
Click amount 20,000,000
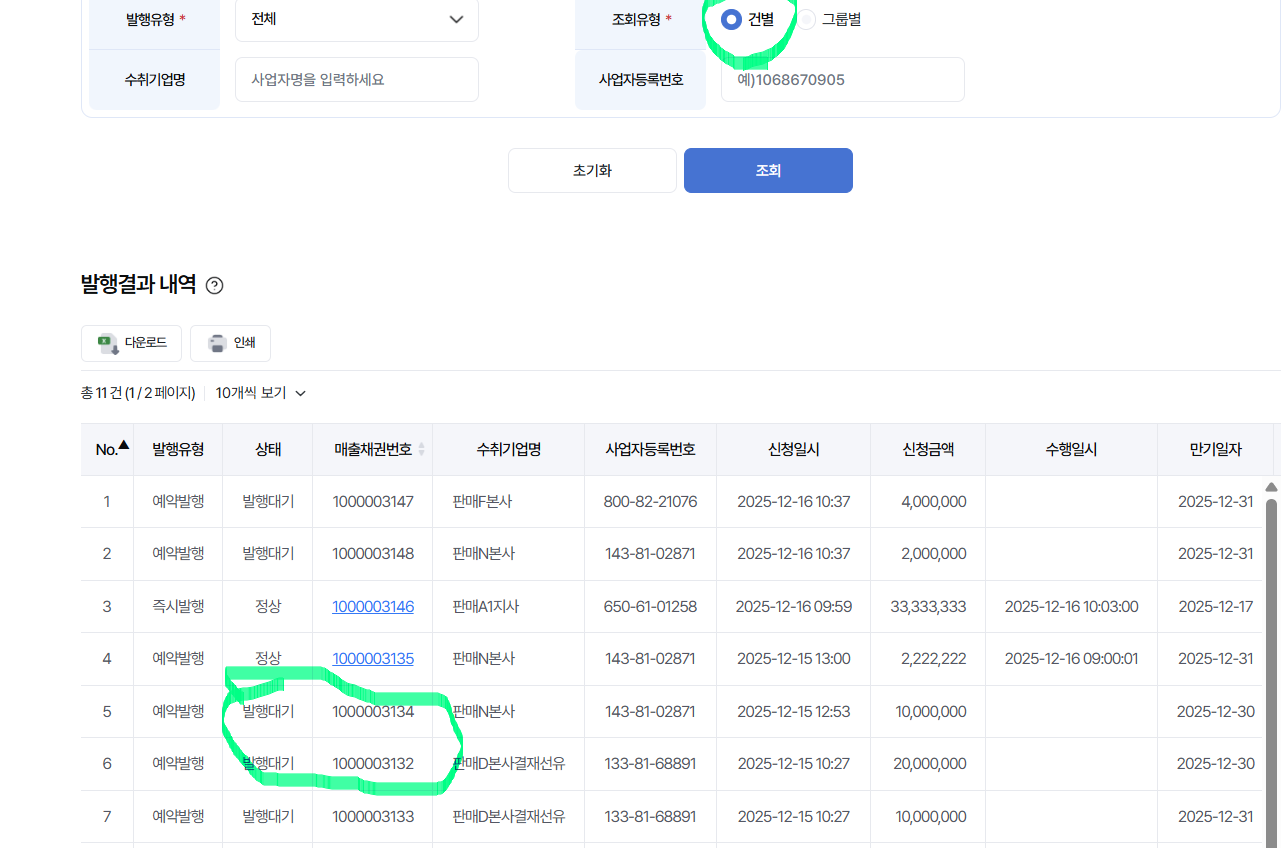pyautogui.click(x=929, y=763)
